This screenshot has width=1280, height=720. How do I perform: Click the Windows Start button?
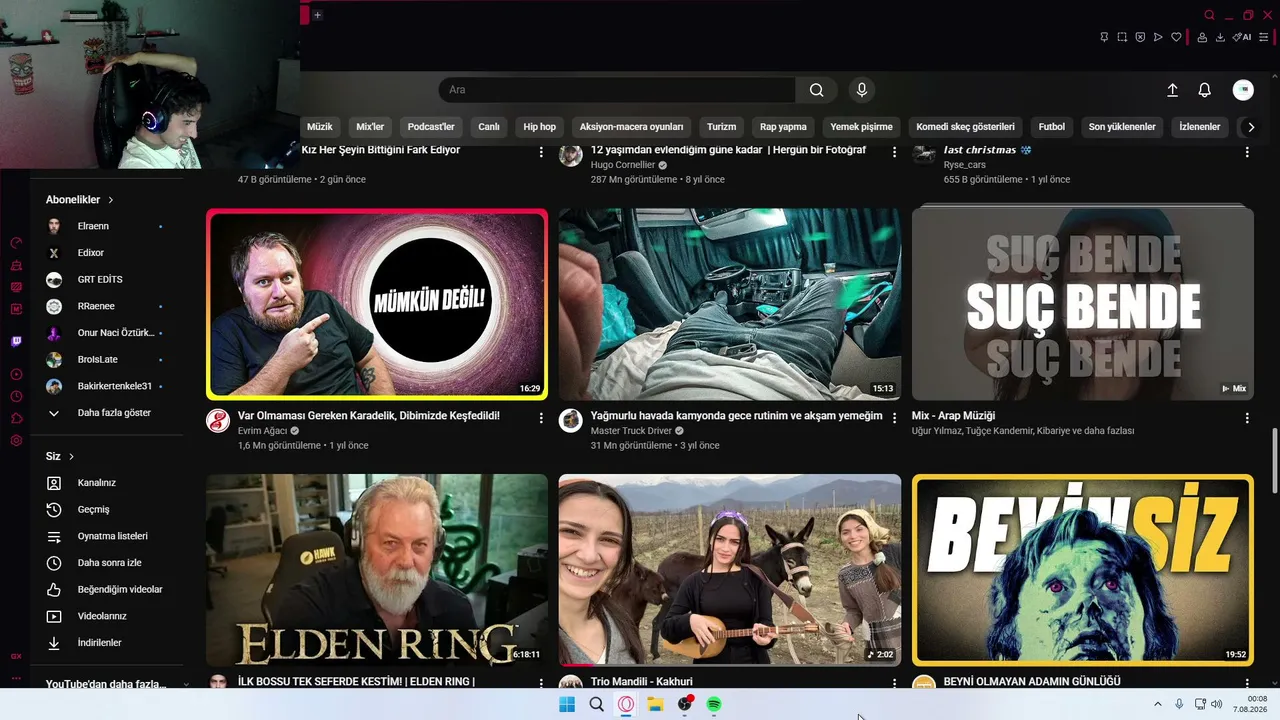[567, 704]
